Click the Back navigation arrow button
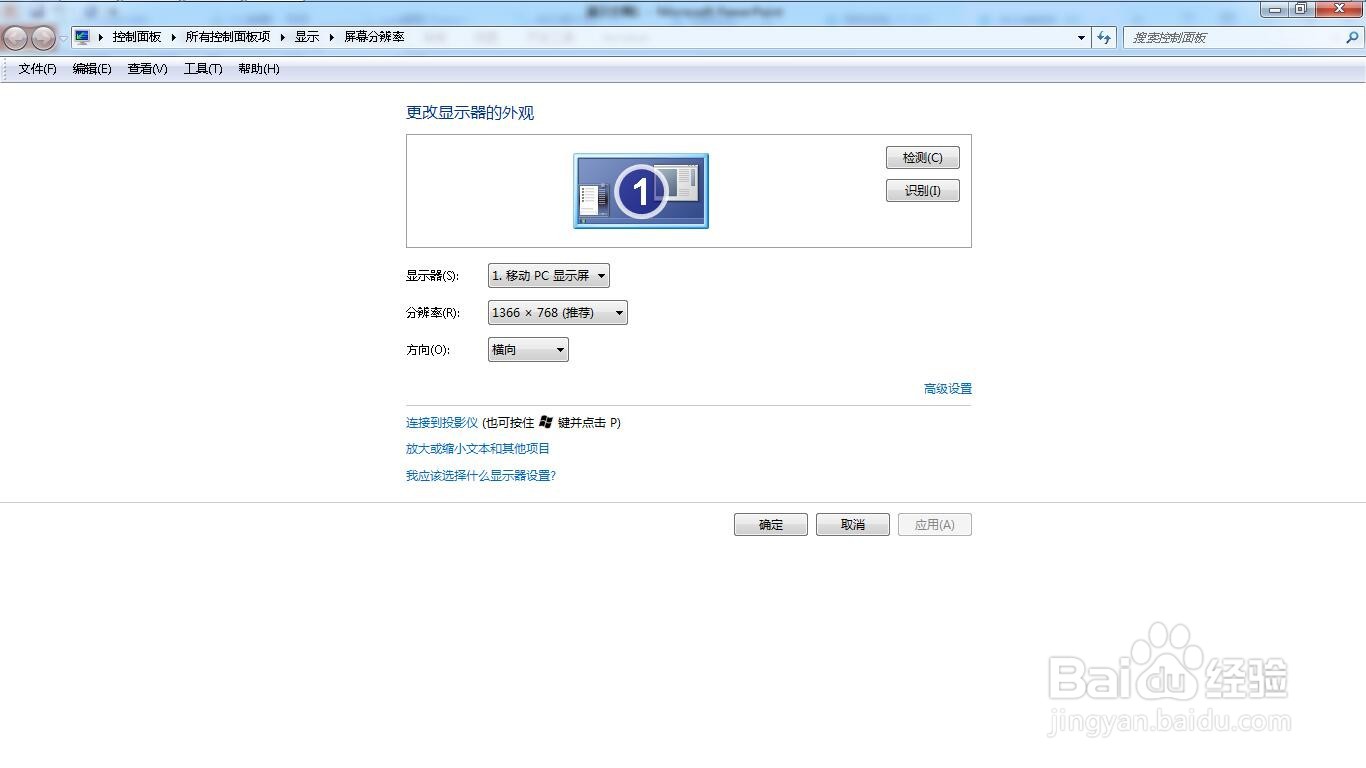 [x=15, y=38]
